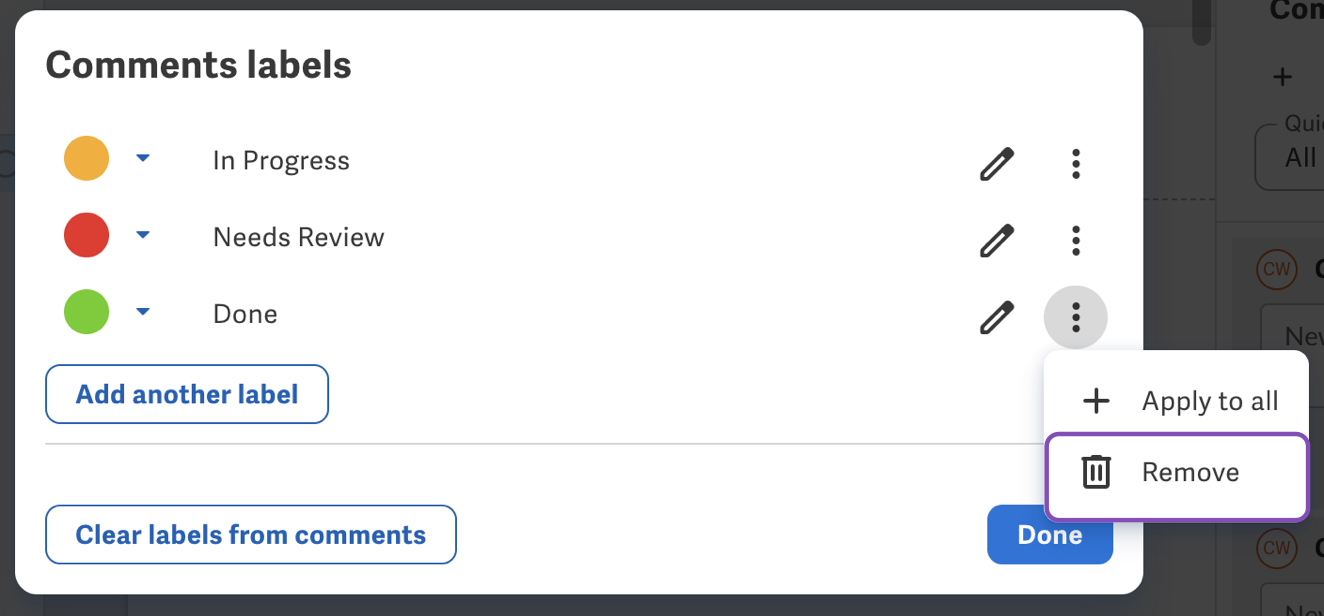The image size is (1324, 616).
Task: Click the orange color swatch for In Progress
Action: pyautogui.click(x=86, y=159)
